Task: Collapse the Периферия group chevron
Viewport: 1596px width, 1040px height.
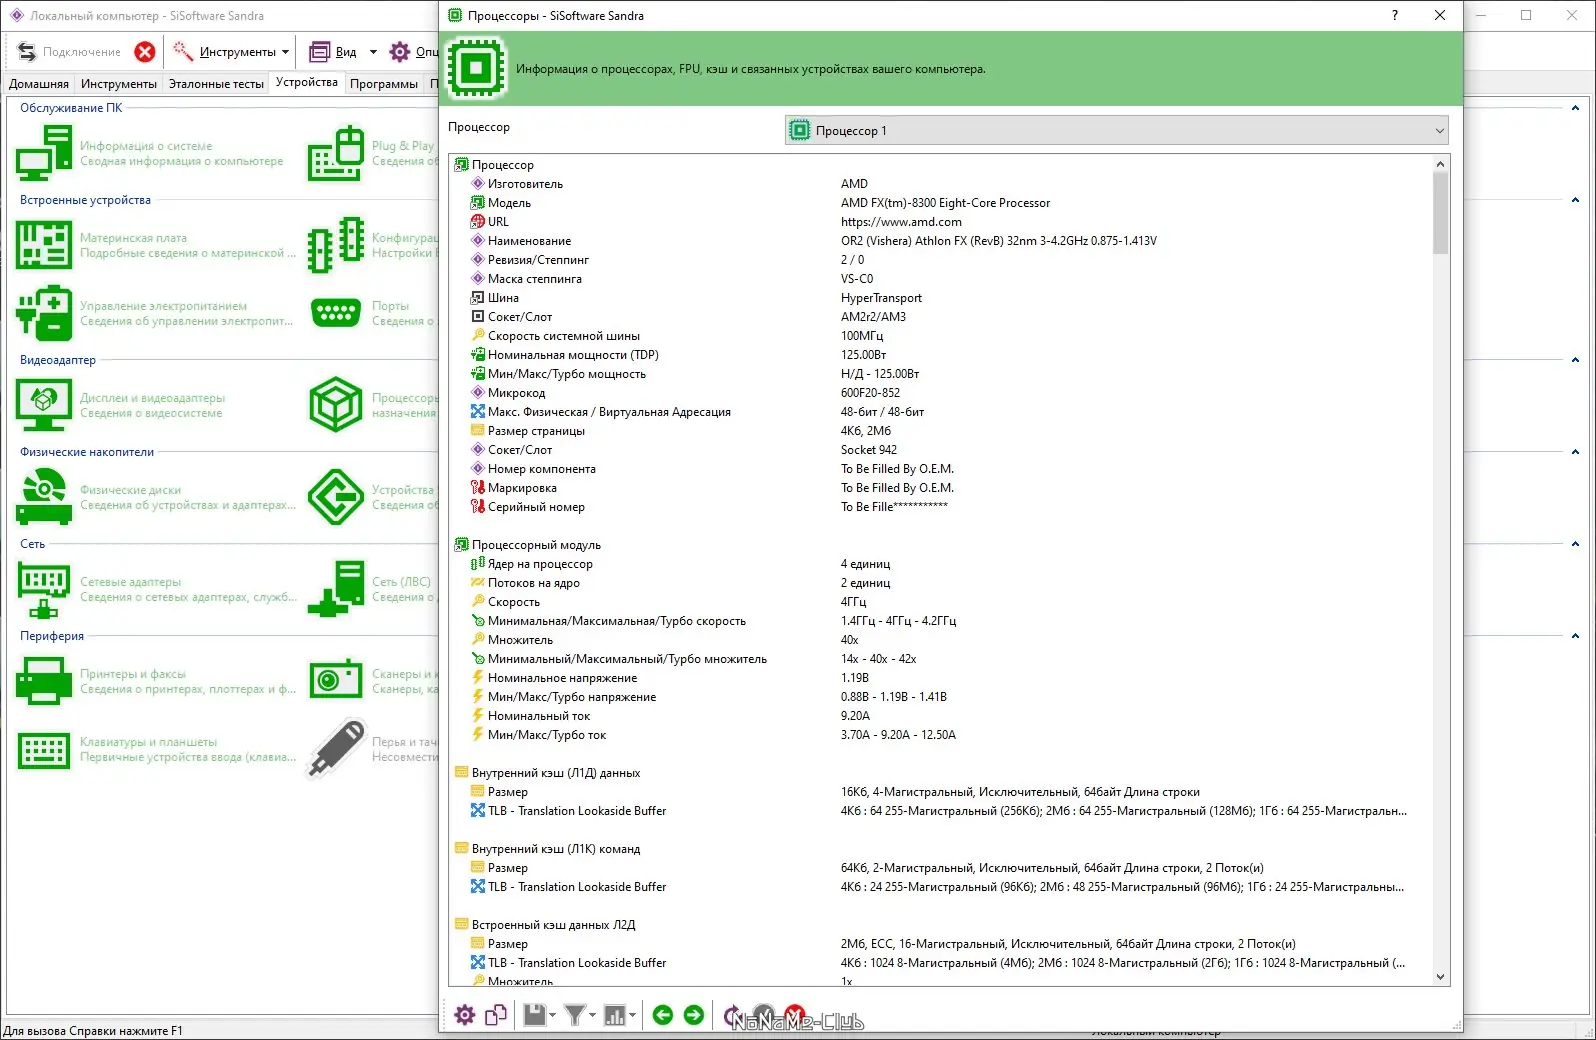Action: [1575, 636]
